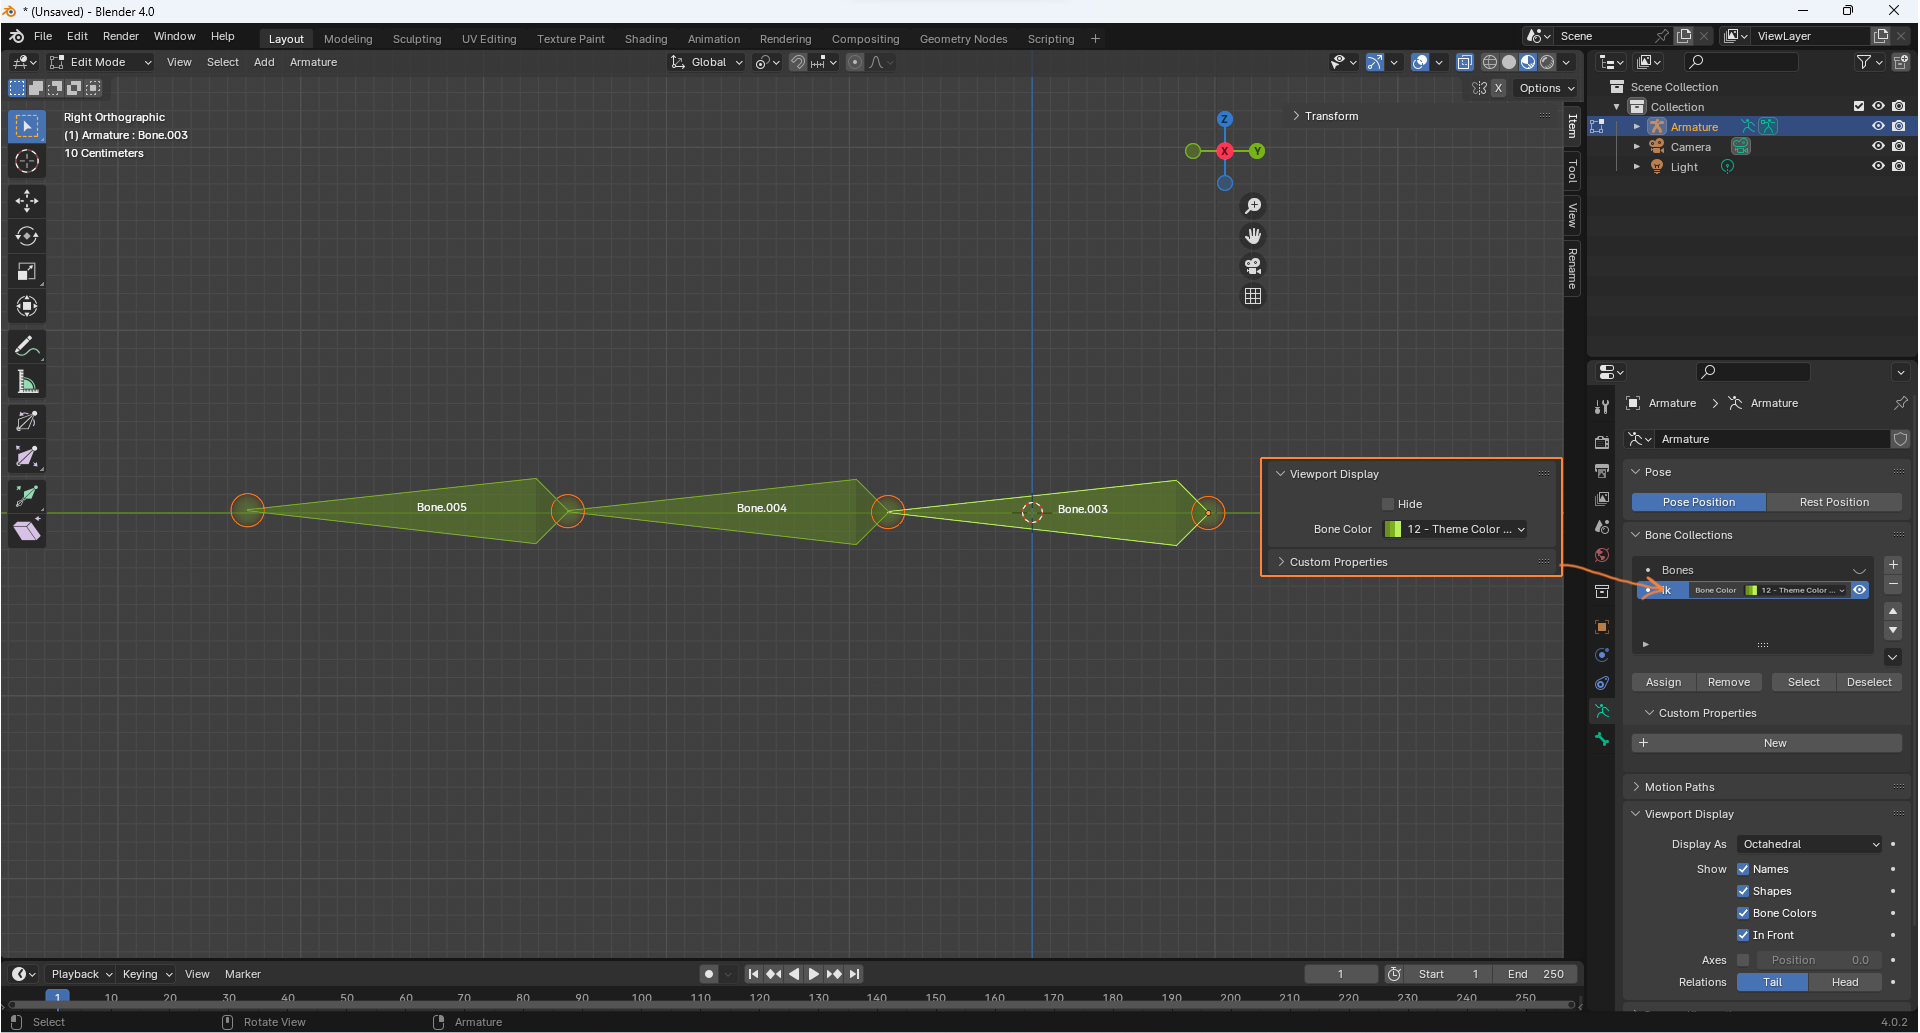The image size is (1920, 1033).
Task: Select the Cursor tool in toolbar
Action: [x=27, y=161]
